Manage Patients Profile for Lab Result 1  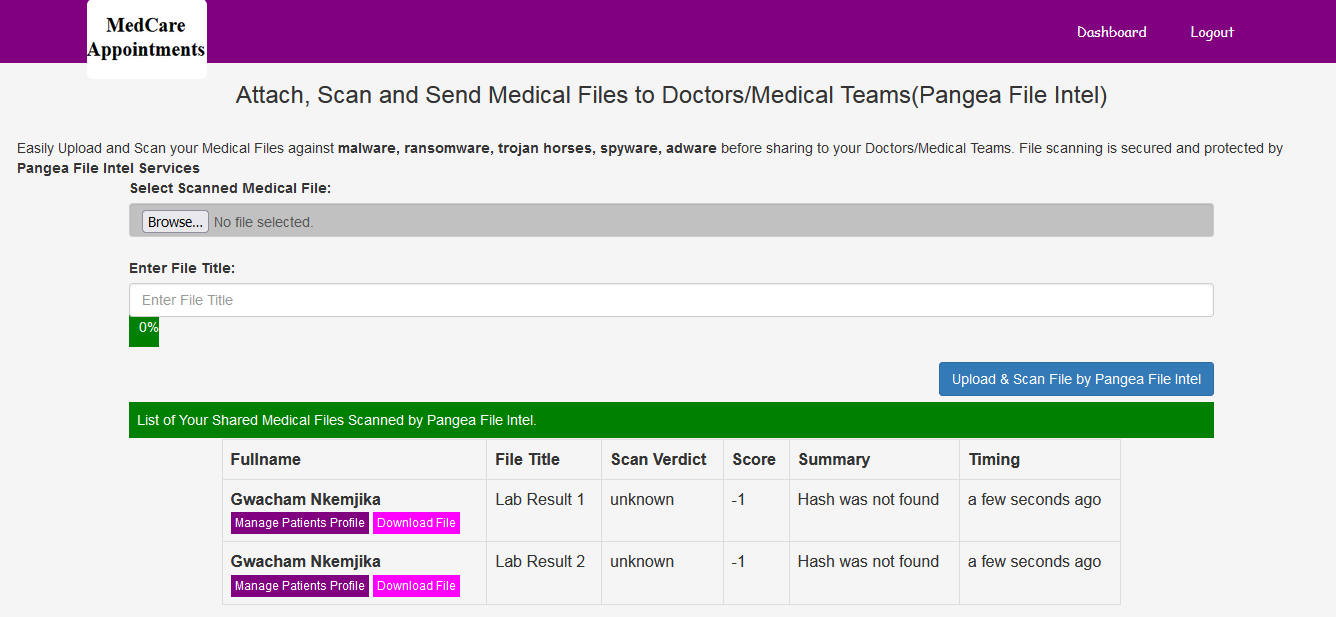coord(299,523)
